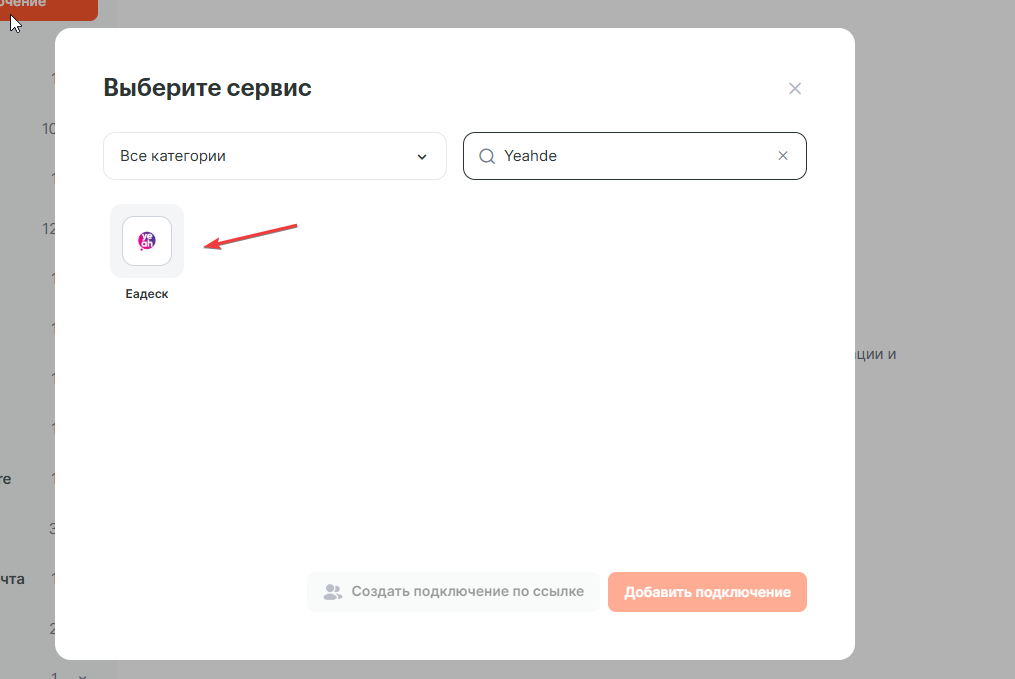Select the sidebar item ending in 'чта'
This screenshot has width=1015, height=679.
point(13,578)
